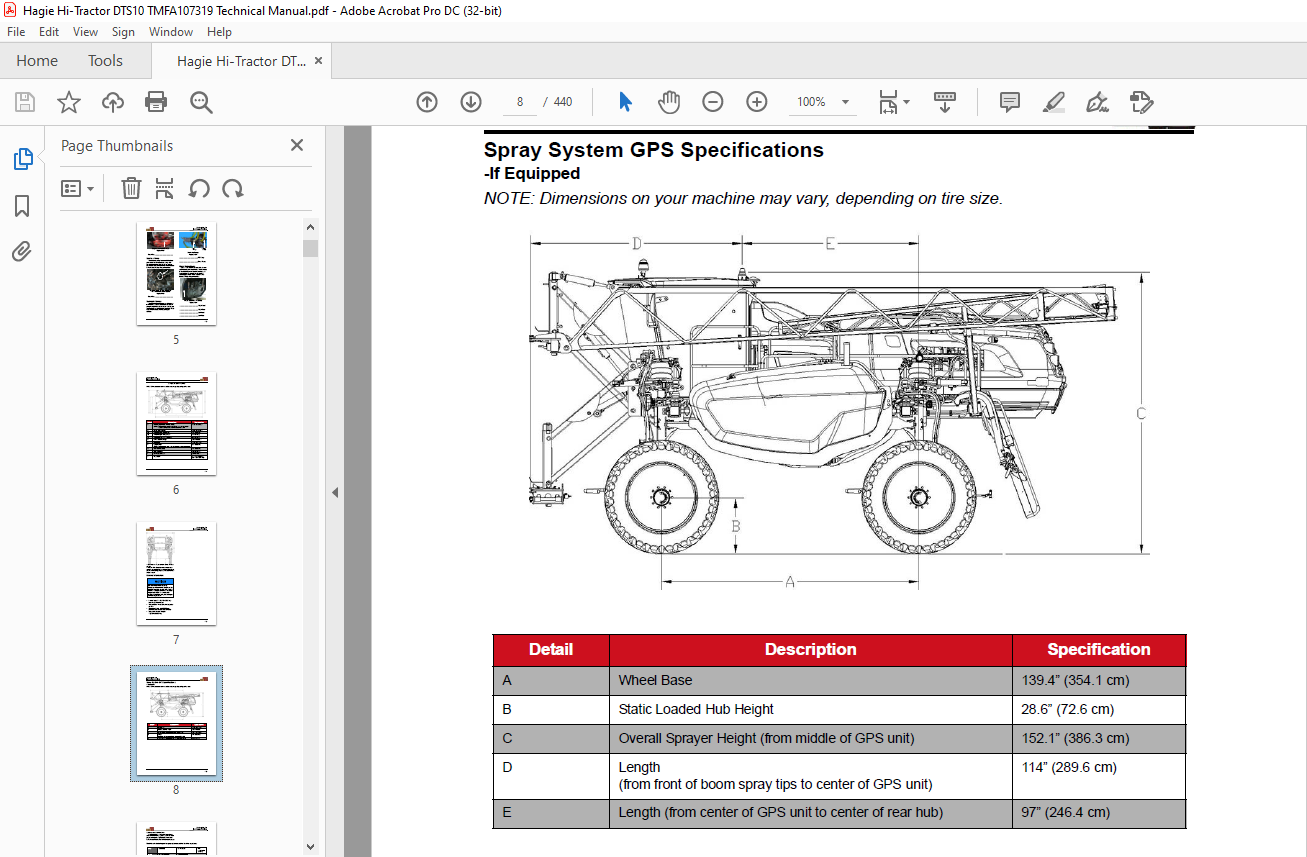
Task: Click the 139.4" (354.1 cm) specification cell
Action: 1099,680
